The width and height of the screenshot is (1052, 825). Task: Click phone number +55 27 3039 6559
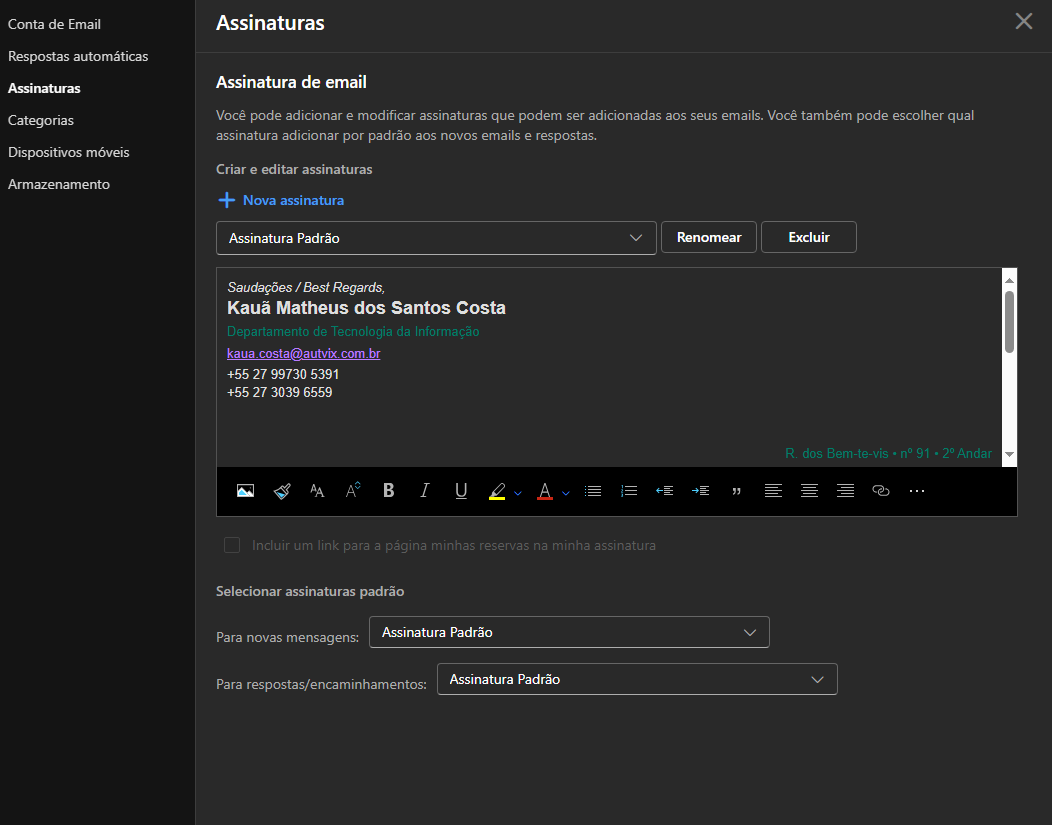click(280, 392)
